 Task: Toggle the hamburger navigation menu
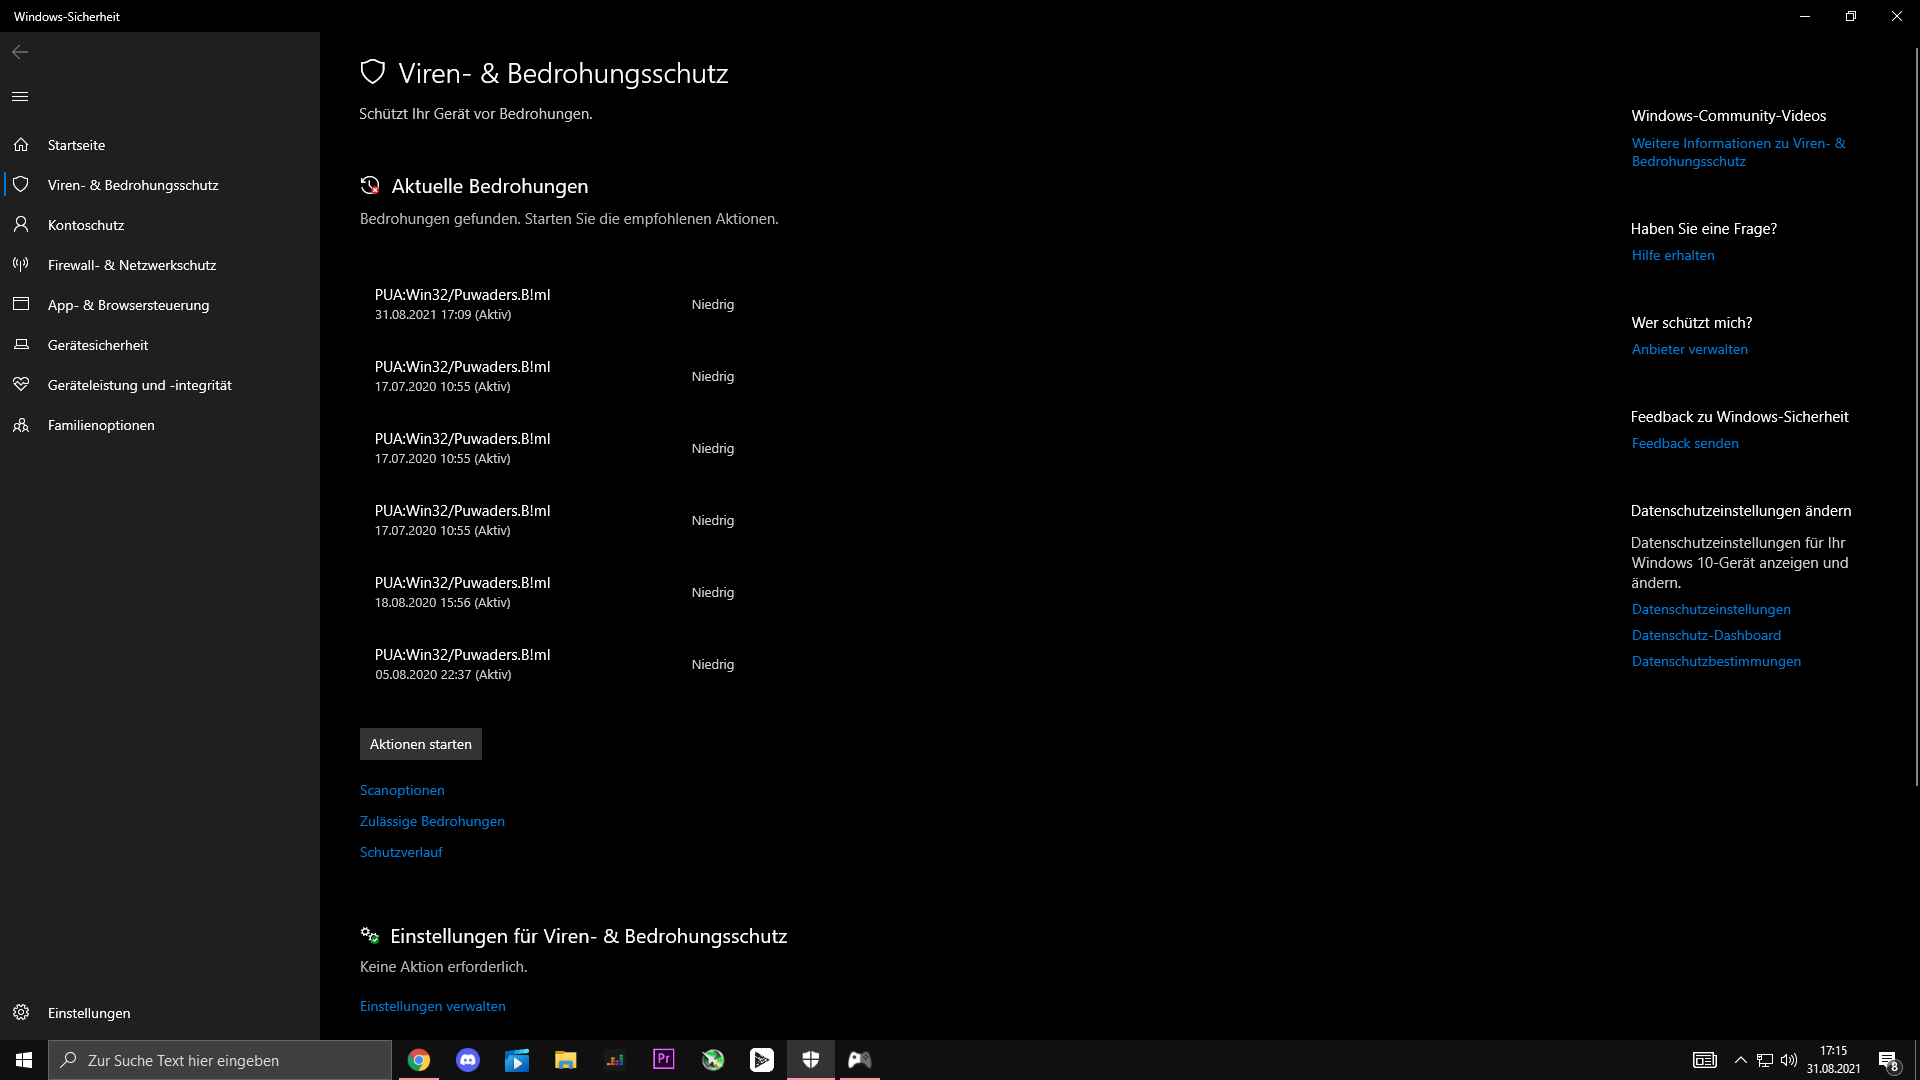coord(20,96)
